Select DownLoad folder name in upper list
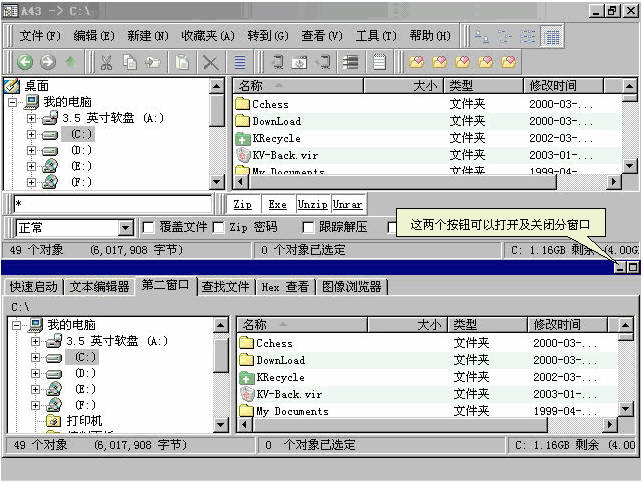The width and height of the screenshot is (643, 483). pyautogui.click(x=277, y=121)
